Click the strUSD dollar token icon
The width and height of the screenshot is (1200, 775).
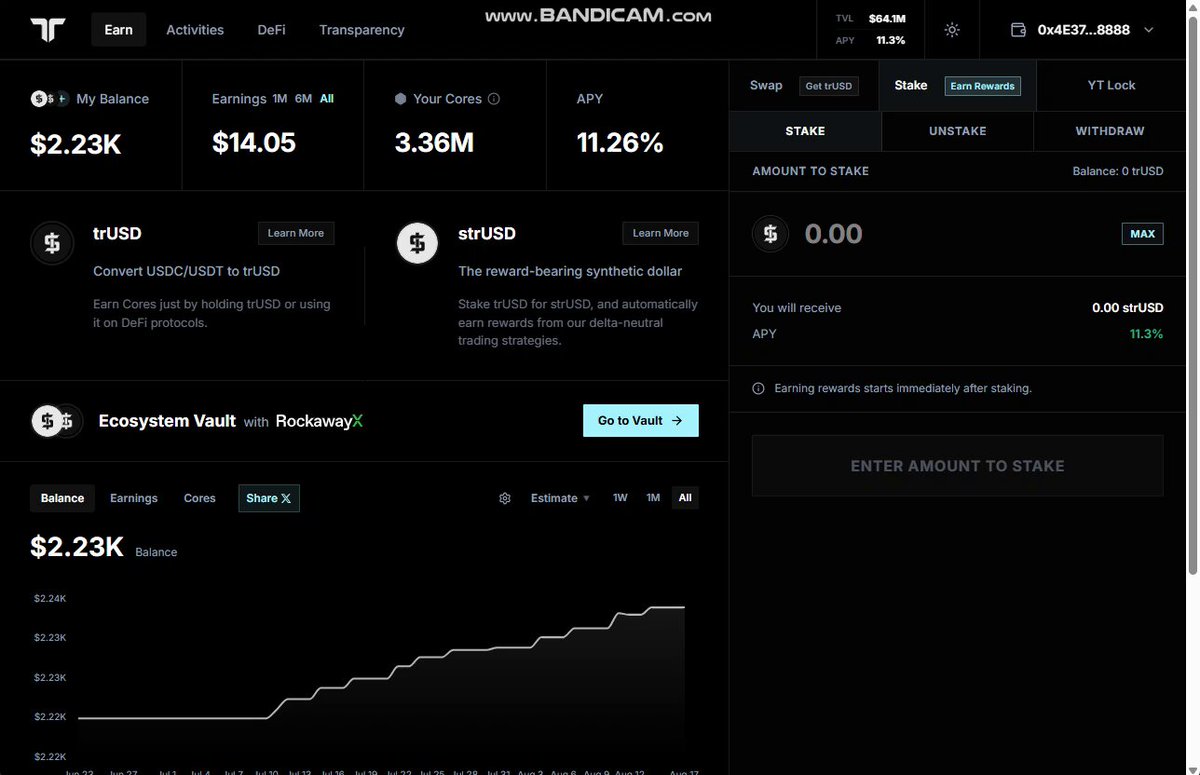(x=417, y=243)
